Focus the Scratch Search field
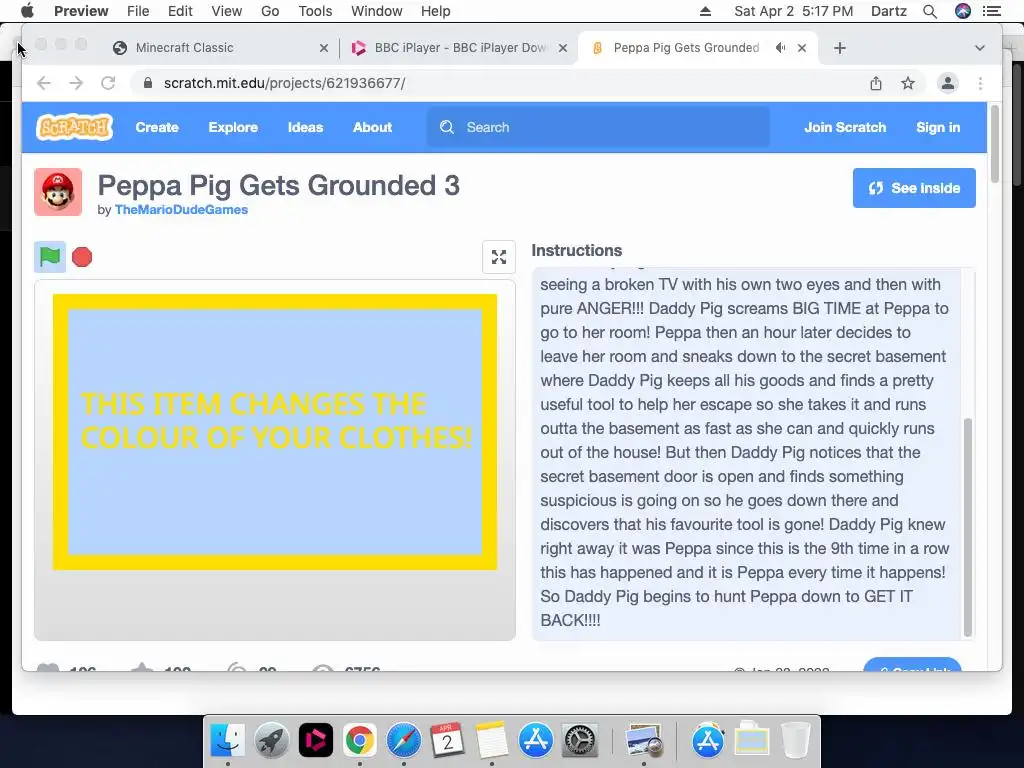 598,127
